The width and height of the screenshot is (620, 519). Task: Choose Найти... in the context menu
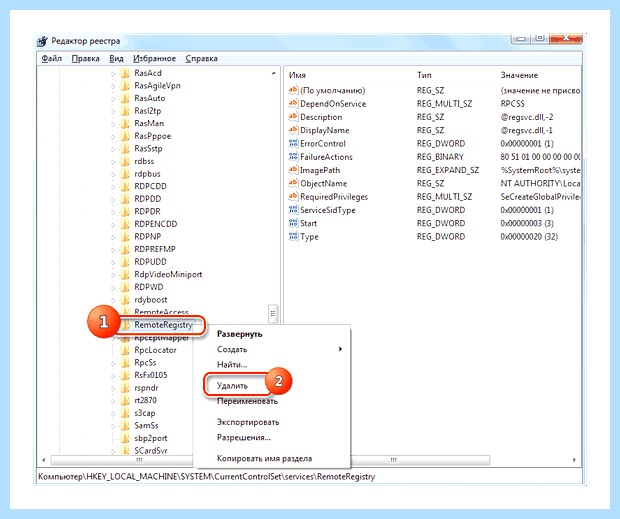pos(232,364)
